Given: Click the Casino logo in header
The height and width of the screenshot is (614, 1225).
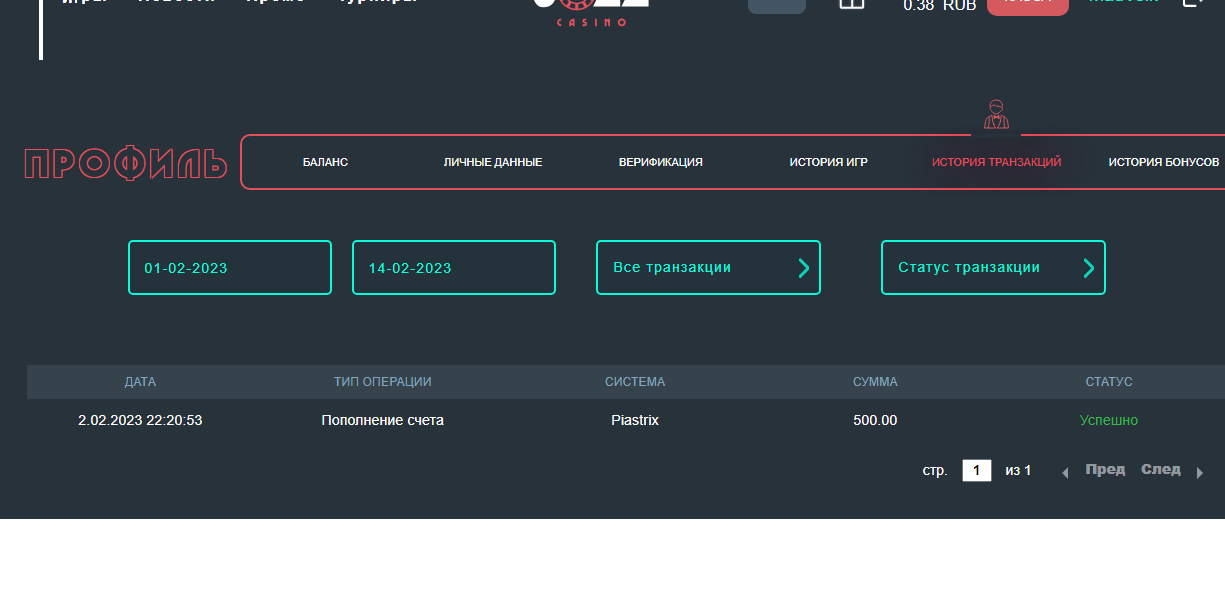Looking at the screenshot, I should pos(591,12).
